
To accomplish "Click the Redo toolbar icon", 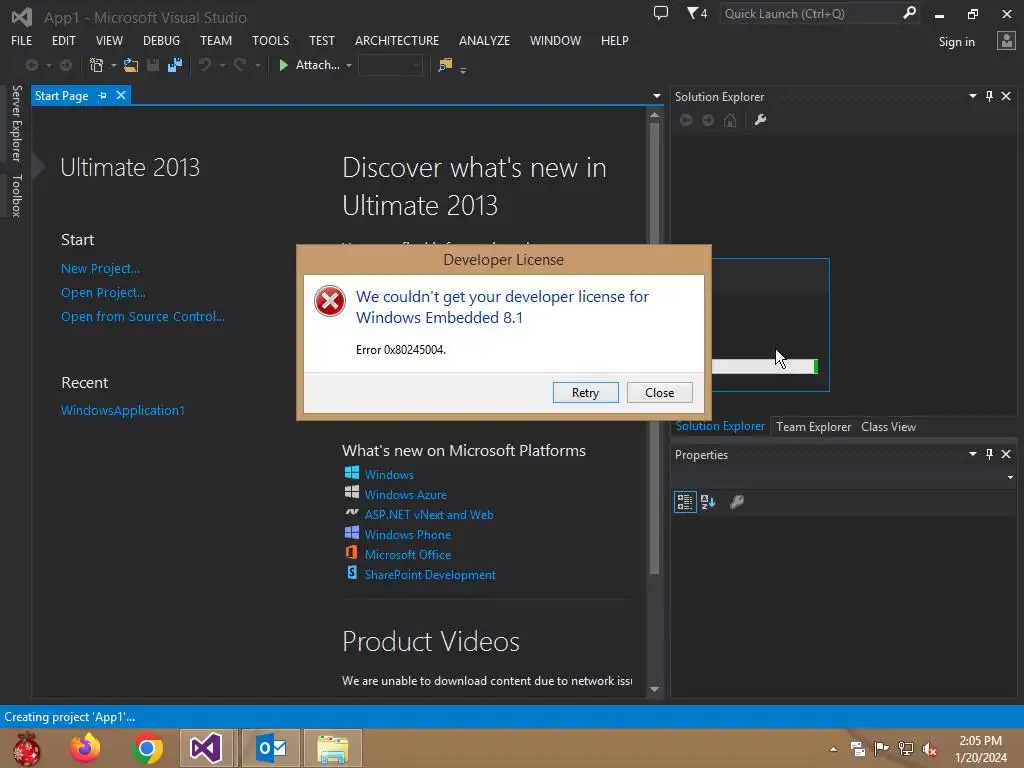I will tap(240, 65).
